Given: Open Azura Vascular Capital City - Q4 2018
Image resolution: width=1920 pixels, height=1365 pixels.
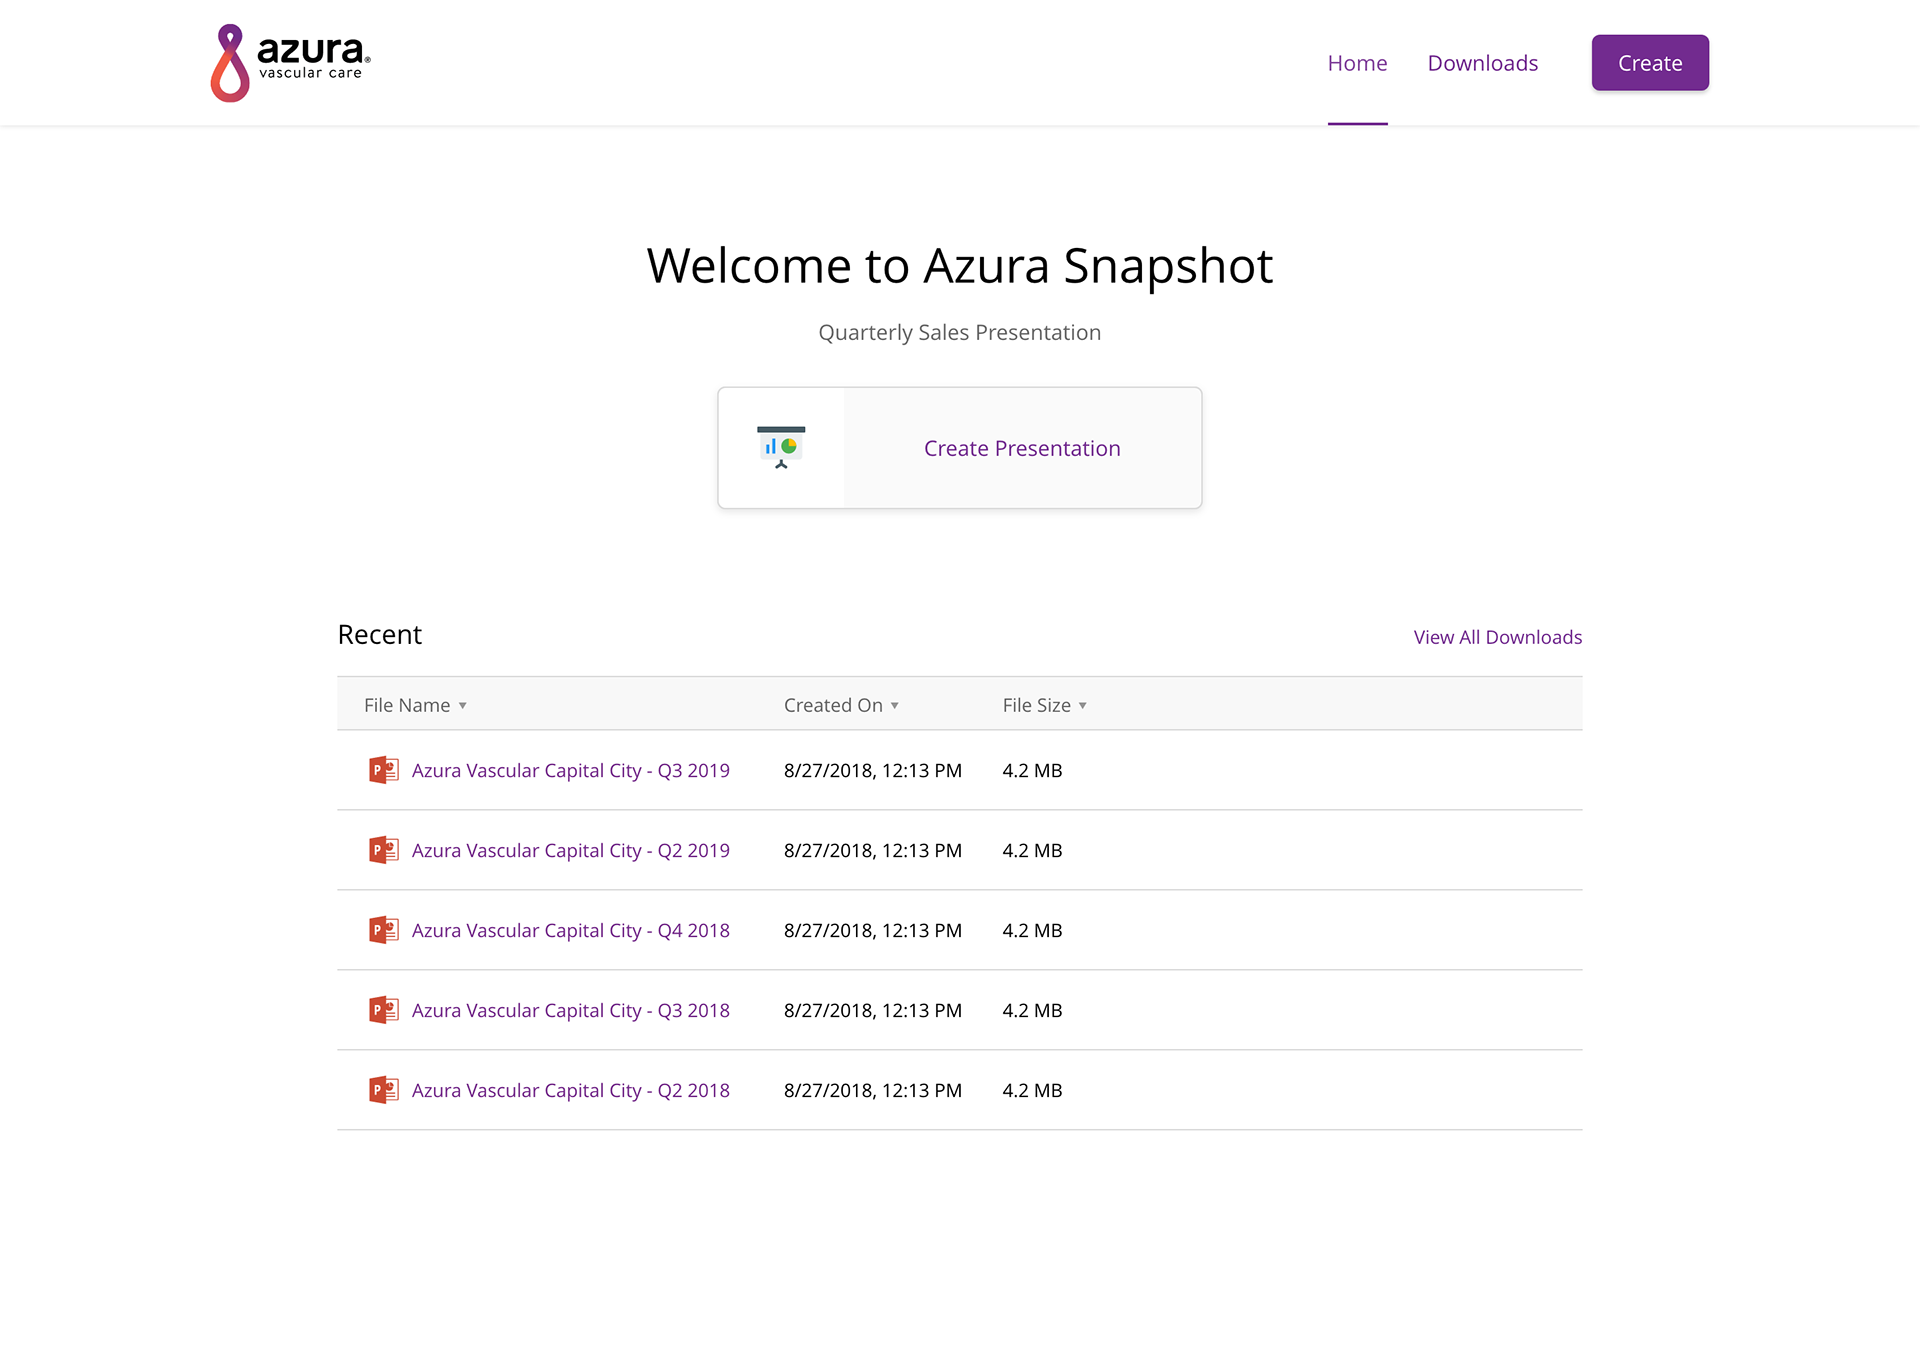Looking at the screenshot, I should (x=571, y=930).
